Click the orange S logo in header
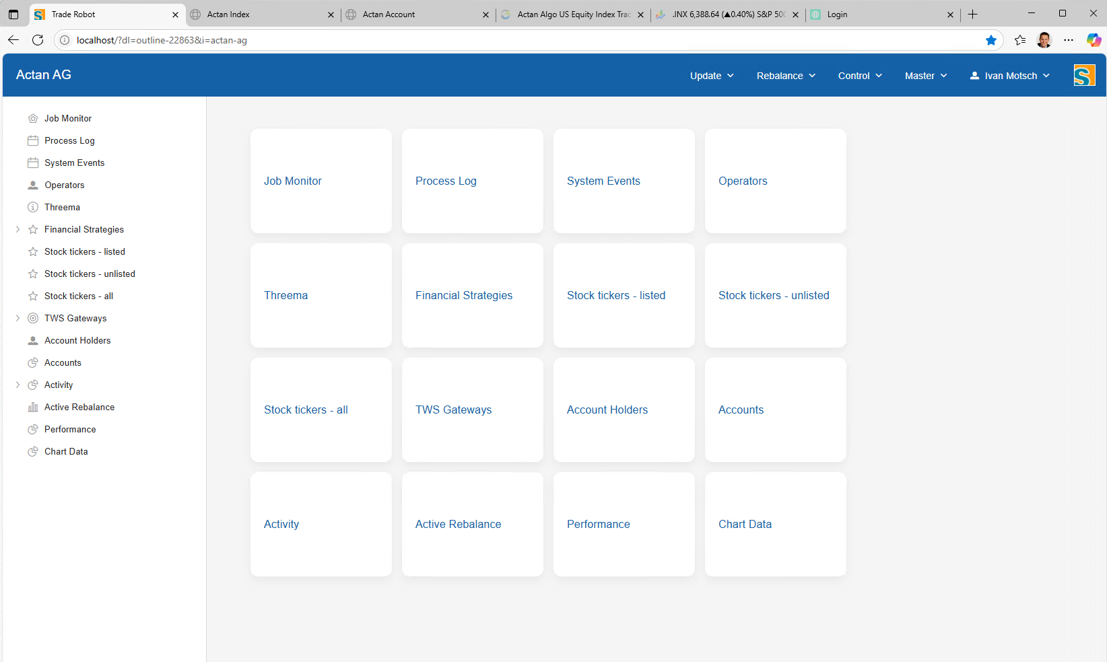 tap(1084, 75)
